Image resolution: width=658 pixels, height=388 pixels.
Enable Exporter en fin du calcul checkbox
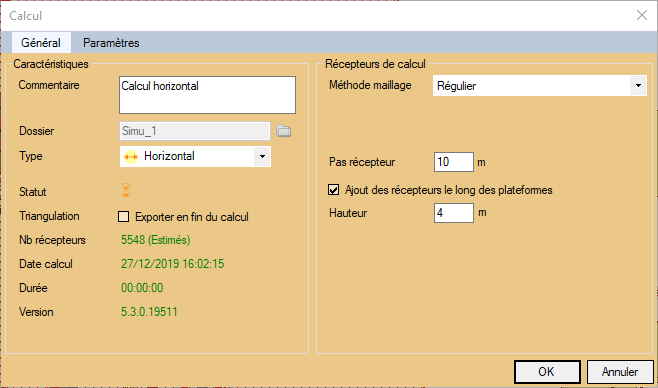coord(123,216)
